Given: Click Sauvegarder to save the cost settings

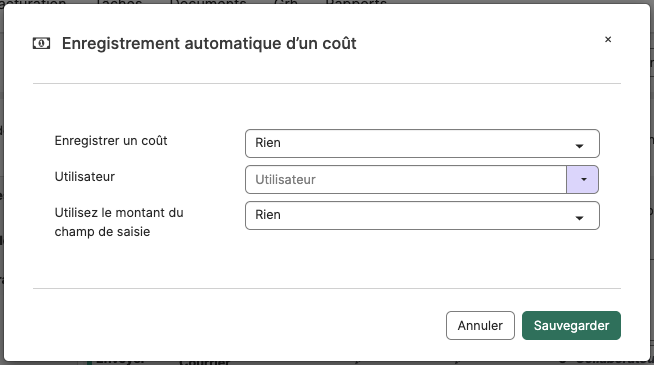Looking at the screenshot, I should 571,325.
